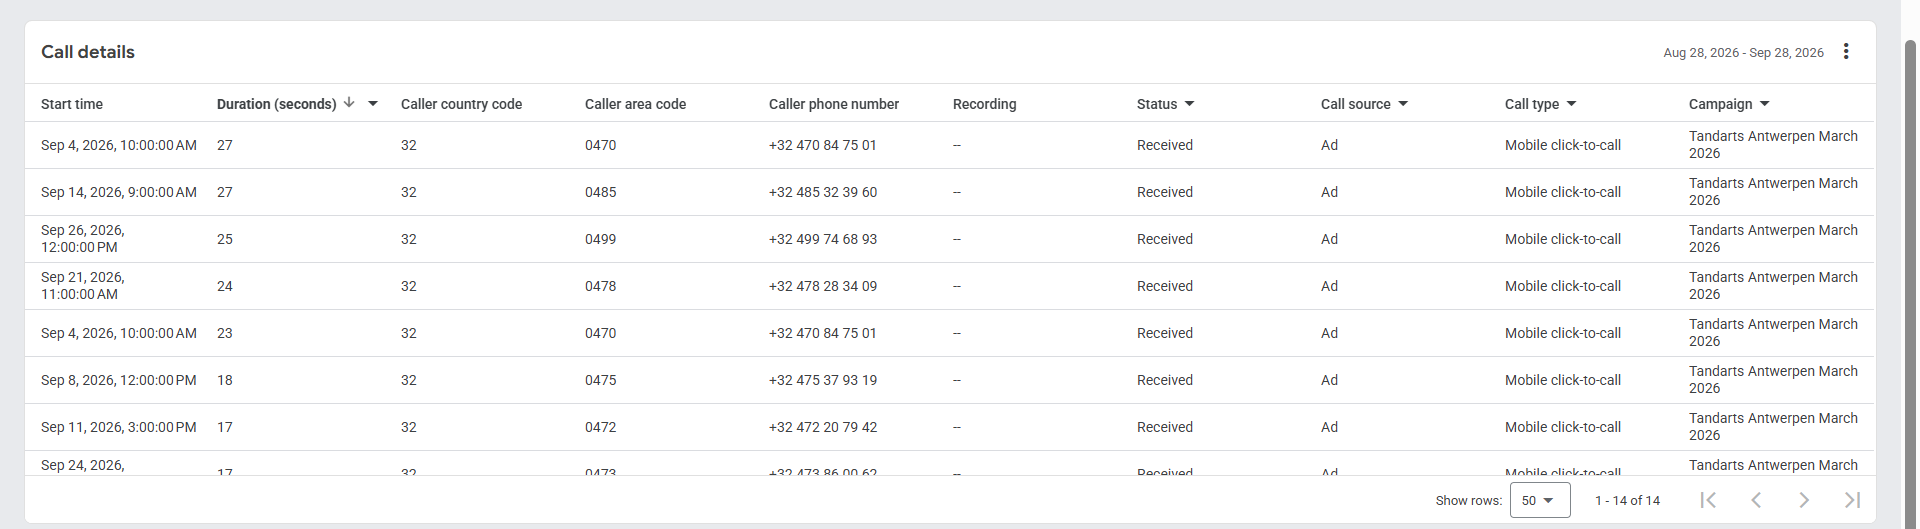This screenshot has height=529, width=1920.
Task: Open the Call source column dropdown
Action: tap(1403, 104)
